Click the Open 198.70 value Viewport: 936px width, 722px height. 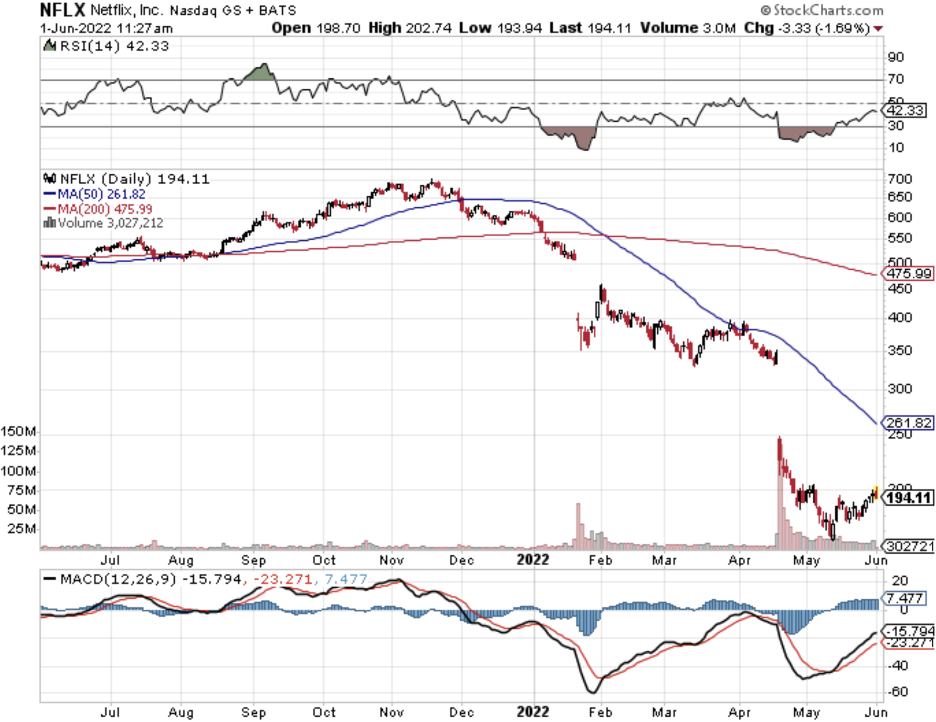[x=316, y=28]
